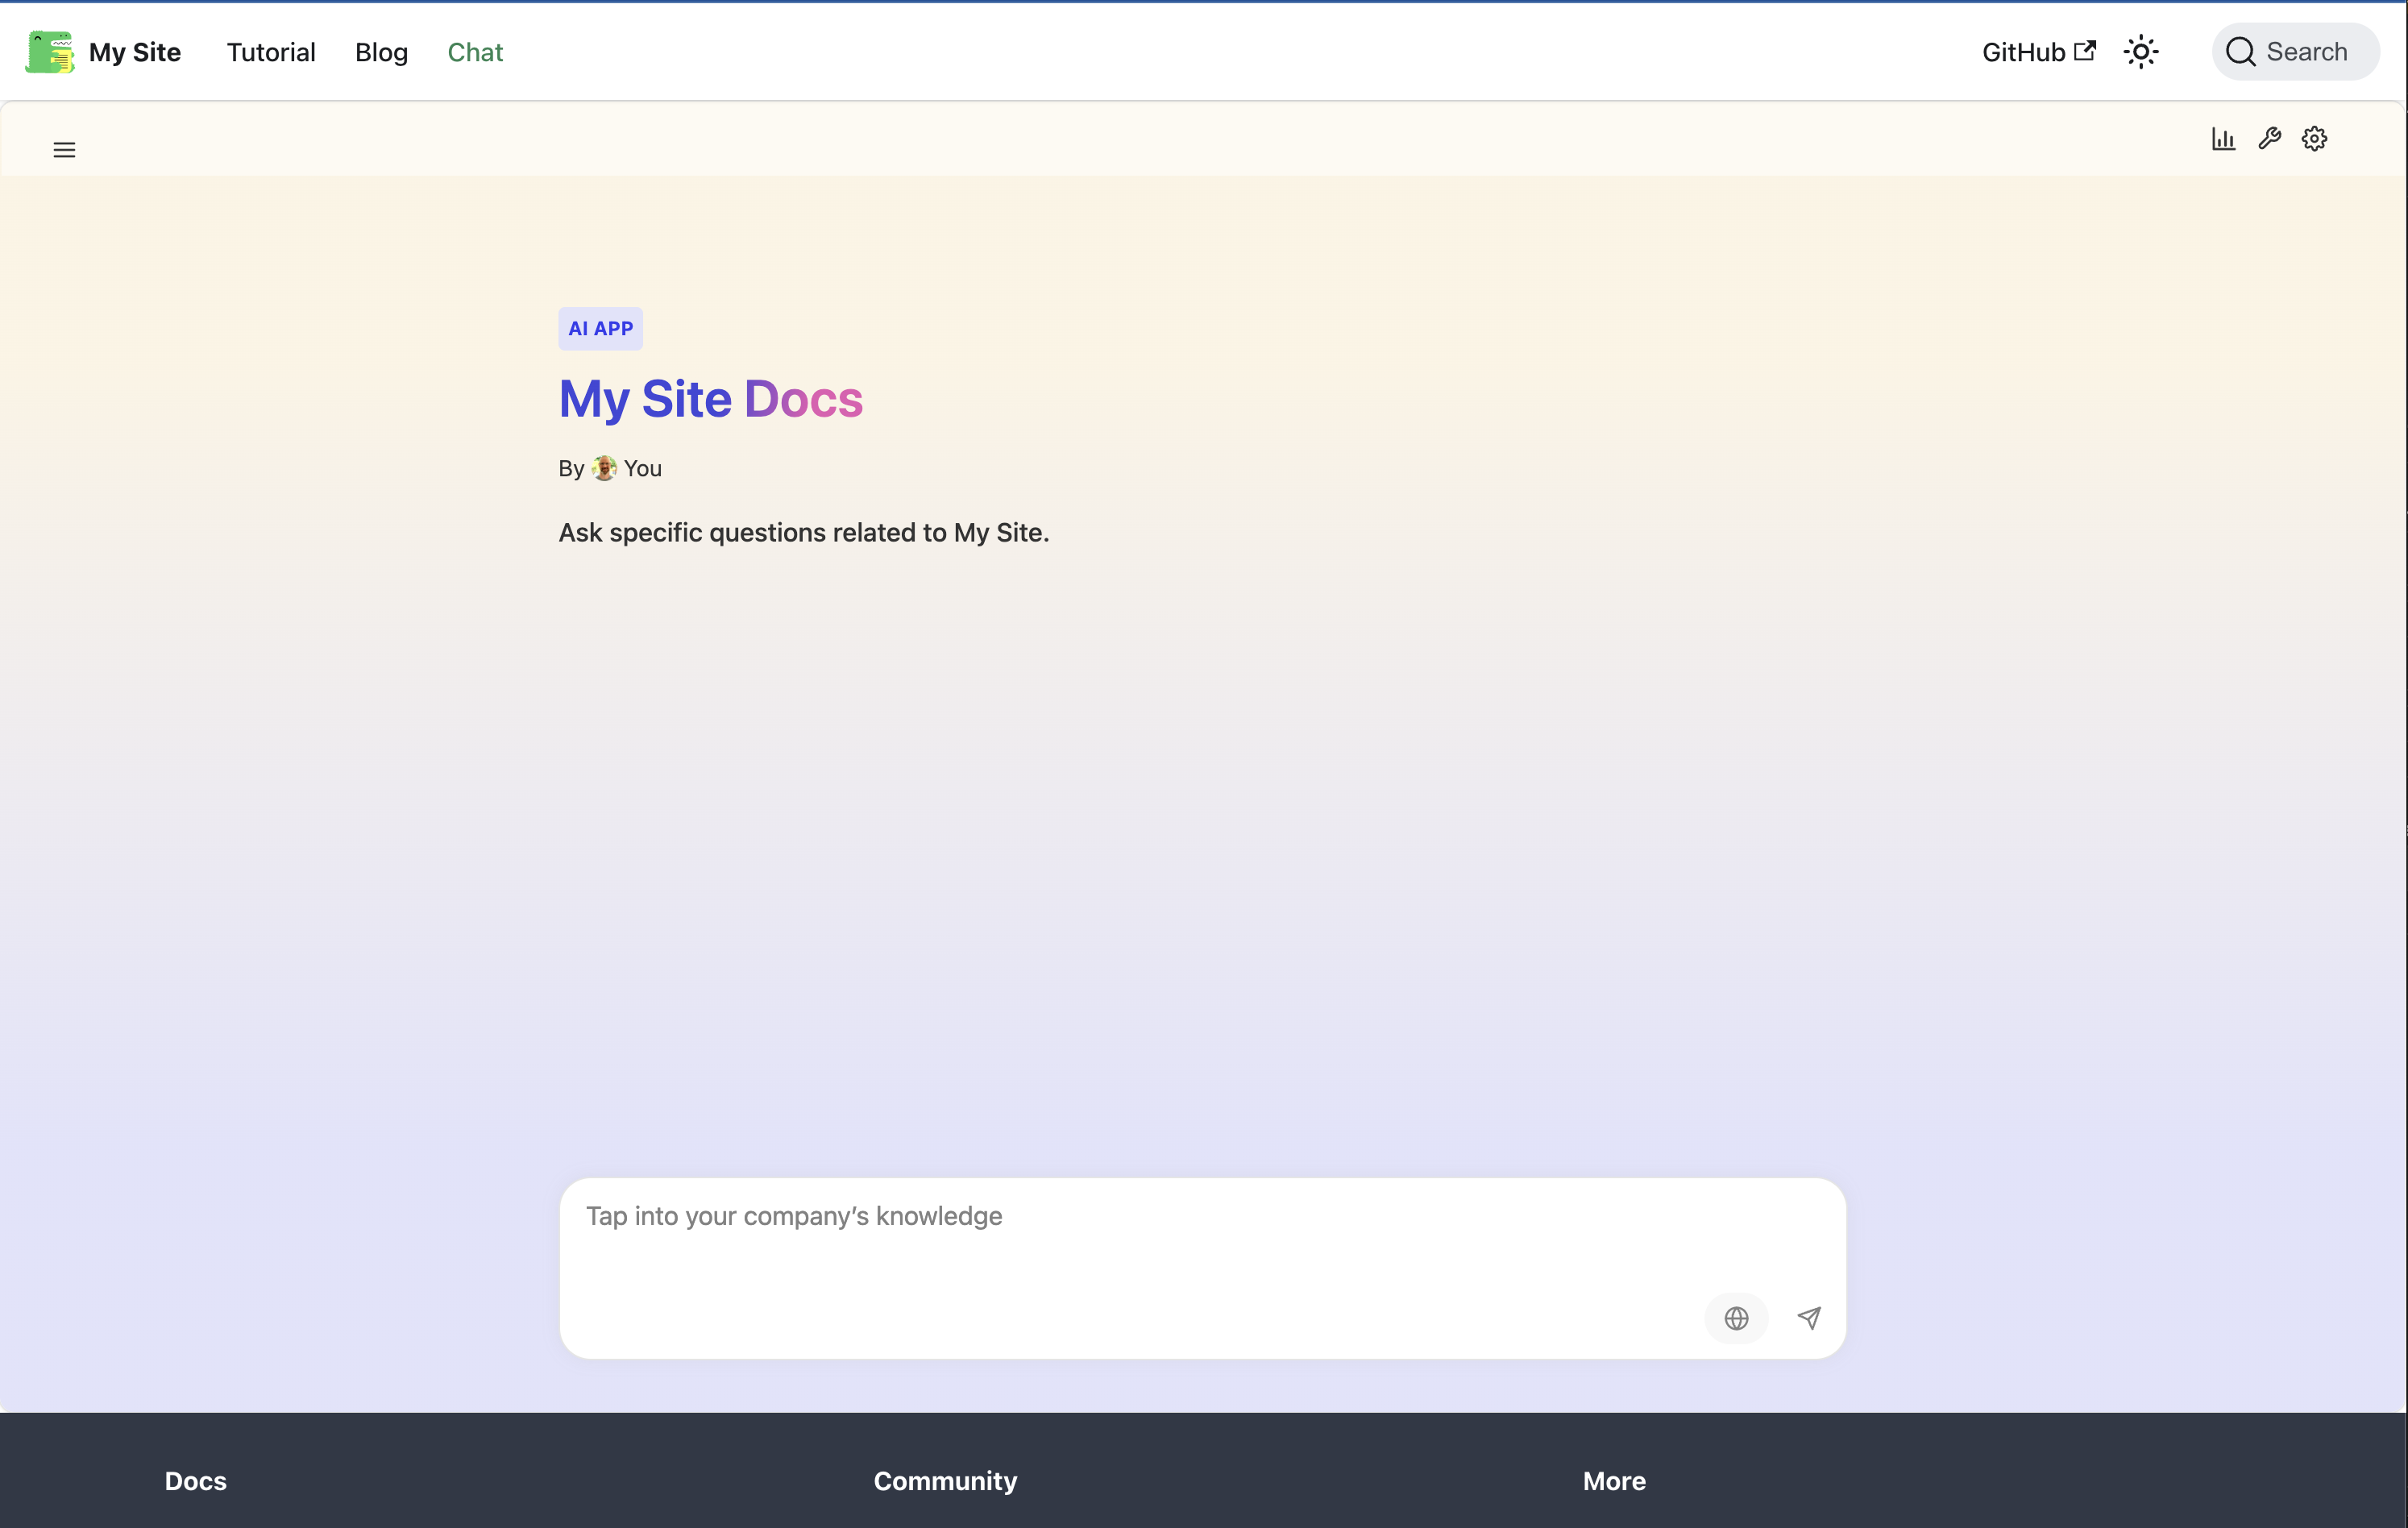Screen dimensions: 2408x1528
Task: Click the GitHub external link icon
Action: pos(2085,51)
